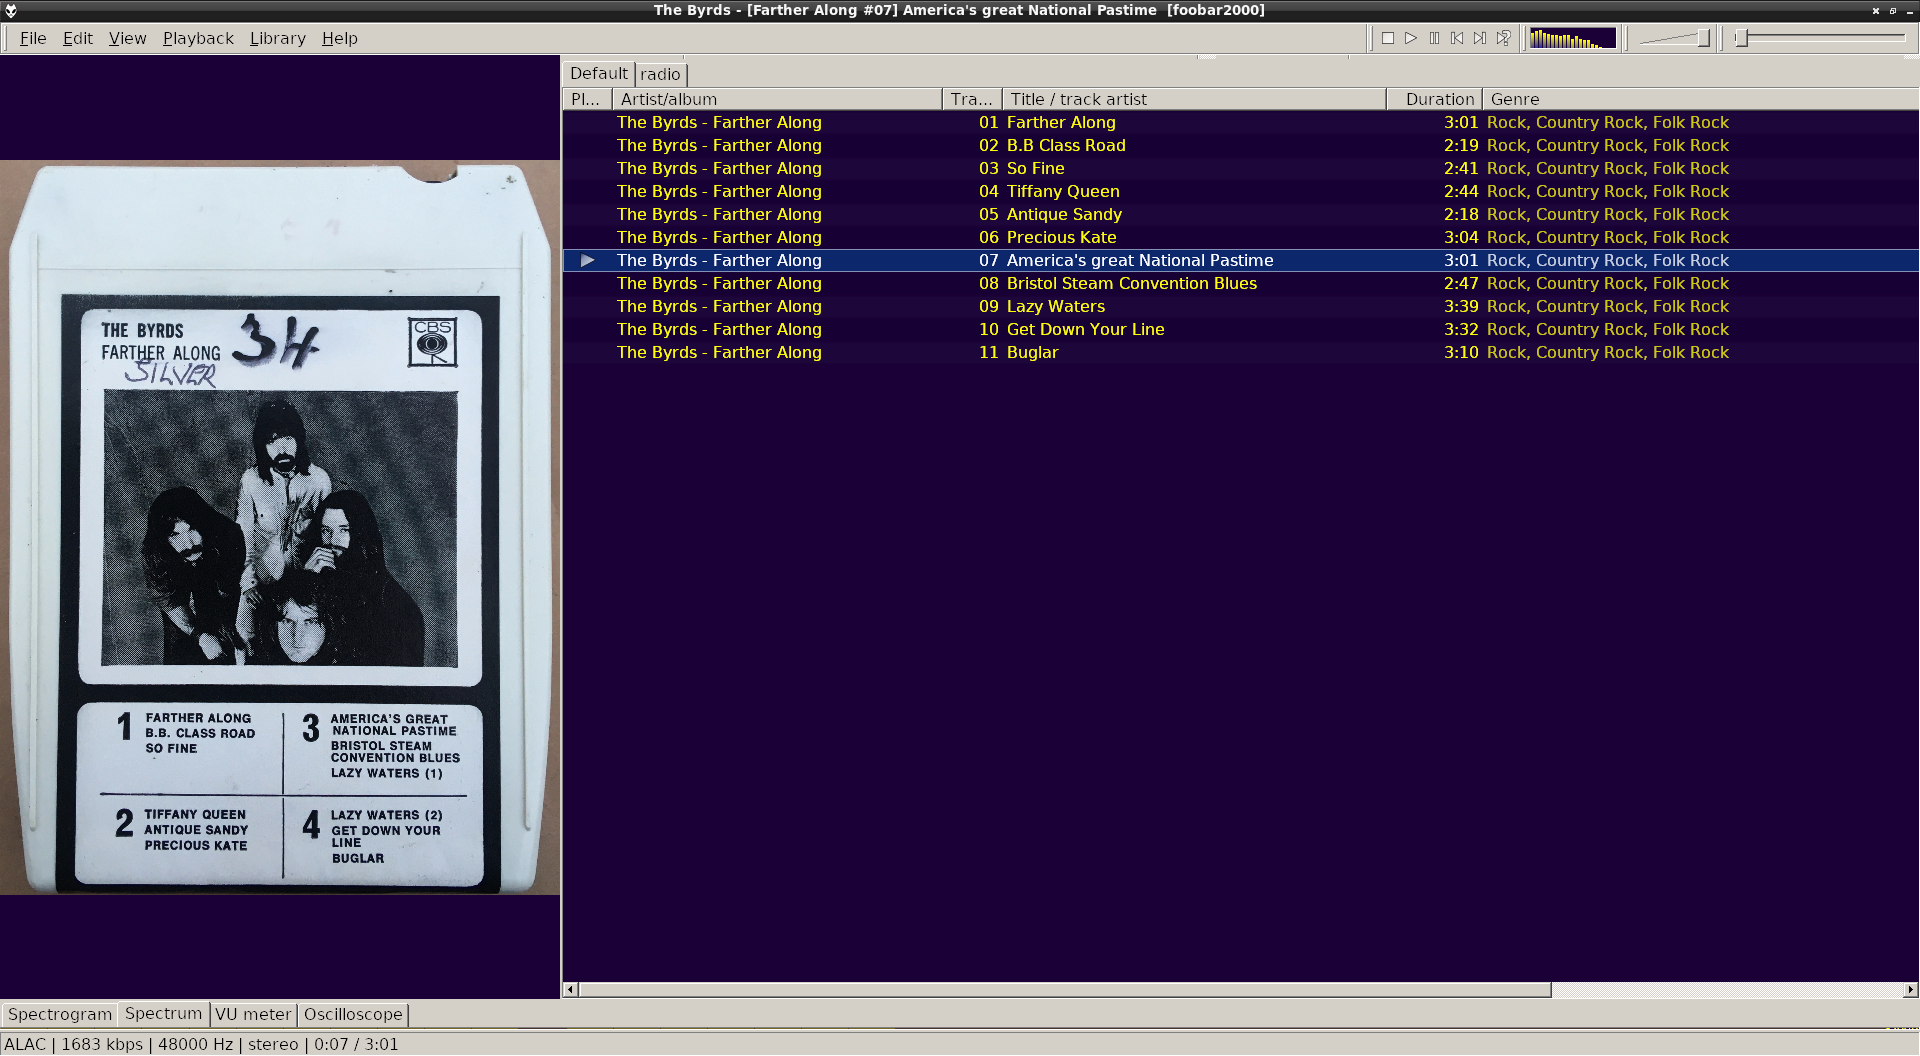1920x1056 pixels.
Task: Open the File menu
Action: (x=33, y=38)
